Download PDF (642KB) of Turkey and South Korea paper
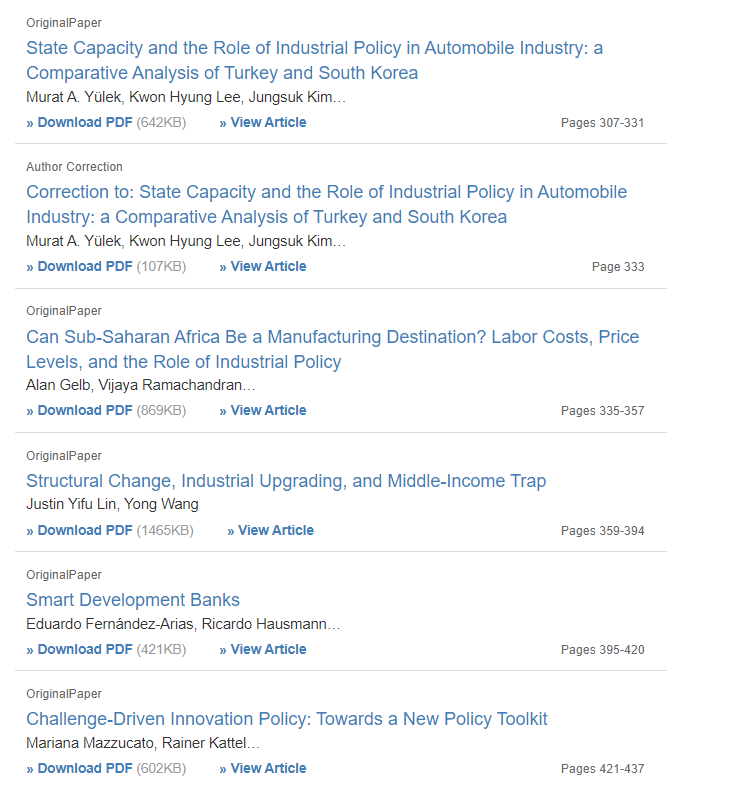The width and height of the screenshot is (732, 804). [x=85, y=123]
